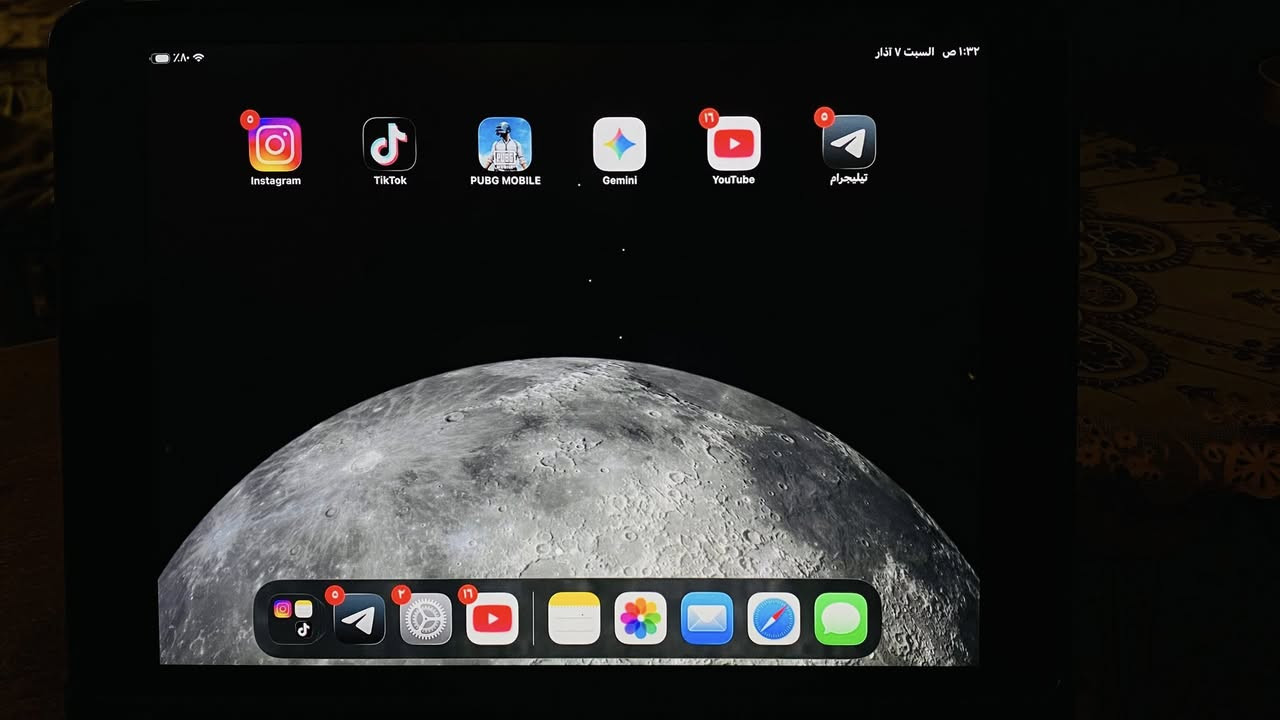
Task: Tap the YouTube icon in the dock
Action: click(492, 620)
